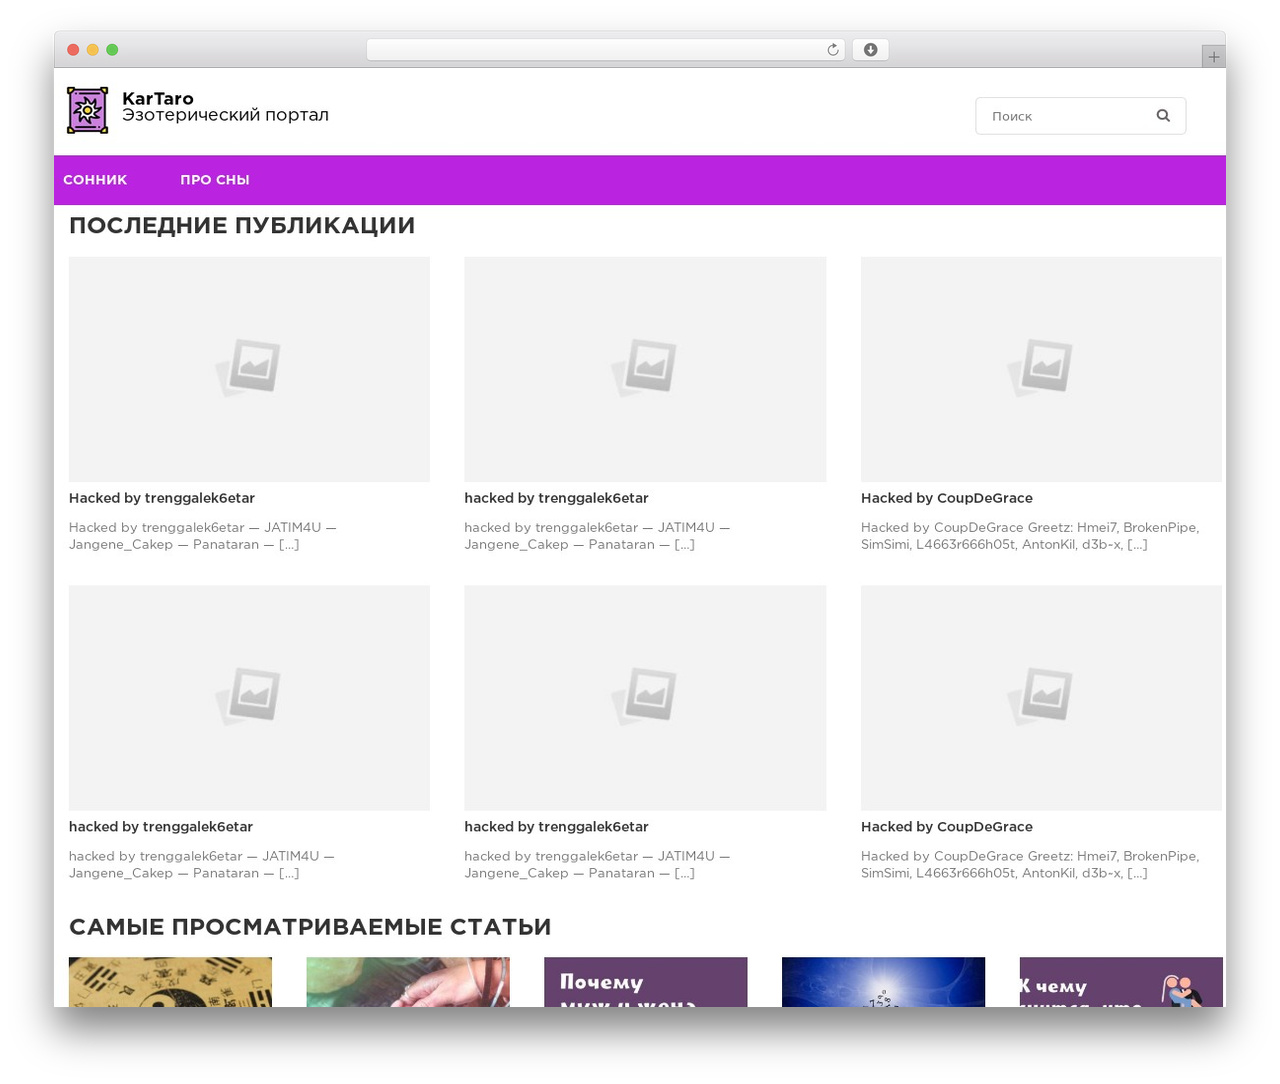The height and width of the screenshot is (1084, 1280).
Task: Open top-row "Hacked by CoupDeGrace" article title
Action: 947,498
